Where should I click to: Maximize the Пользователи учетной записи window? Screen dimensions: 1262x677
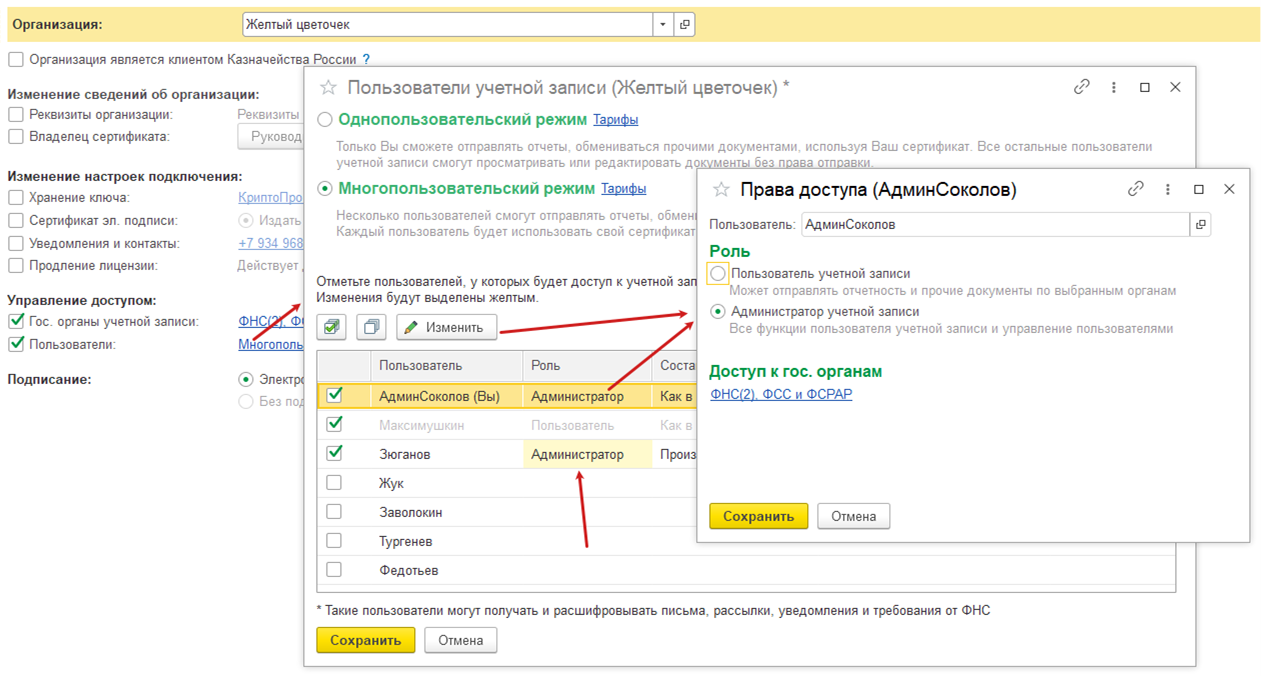pyautogui.click(x=1145, y=87)
